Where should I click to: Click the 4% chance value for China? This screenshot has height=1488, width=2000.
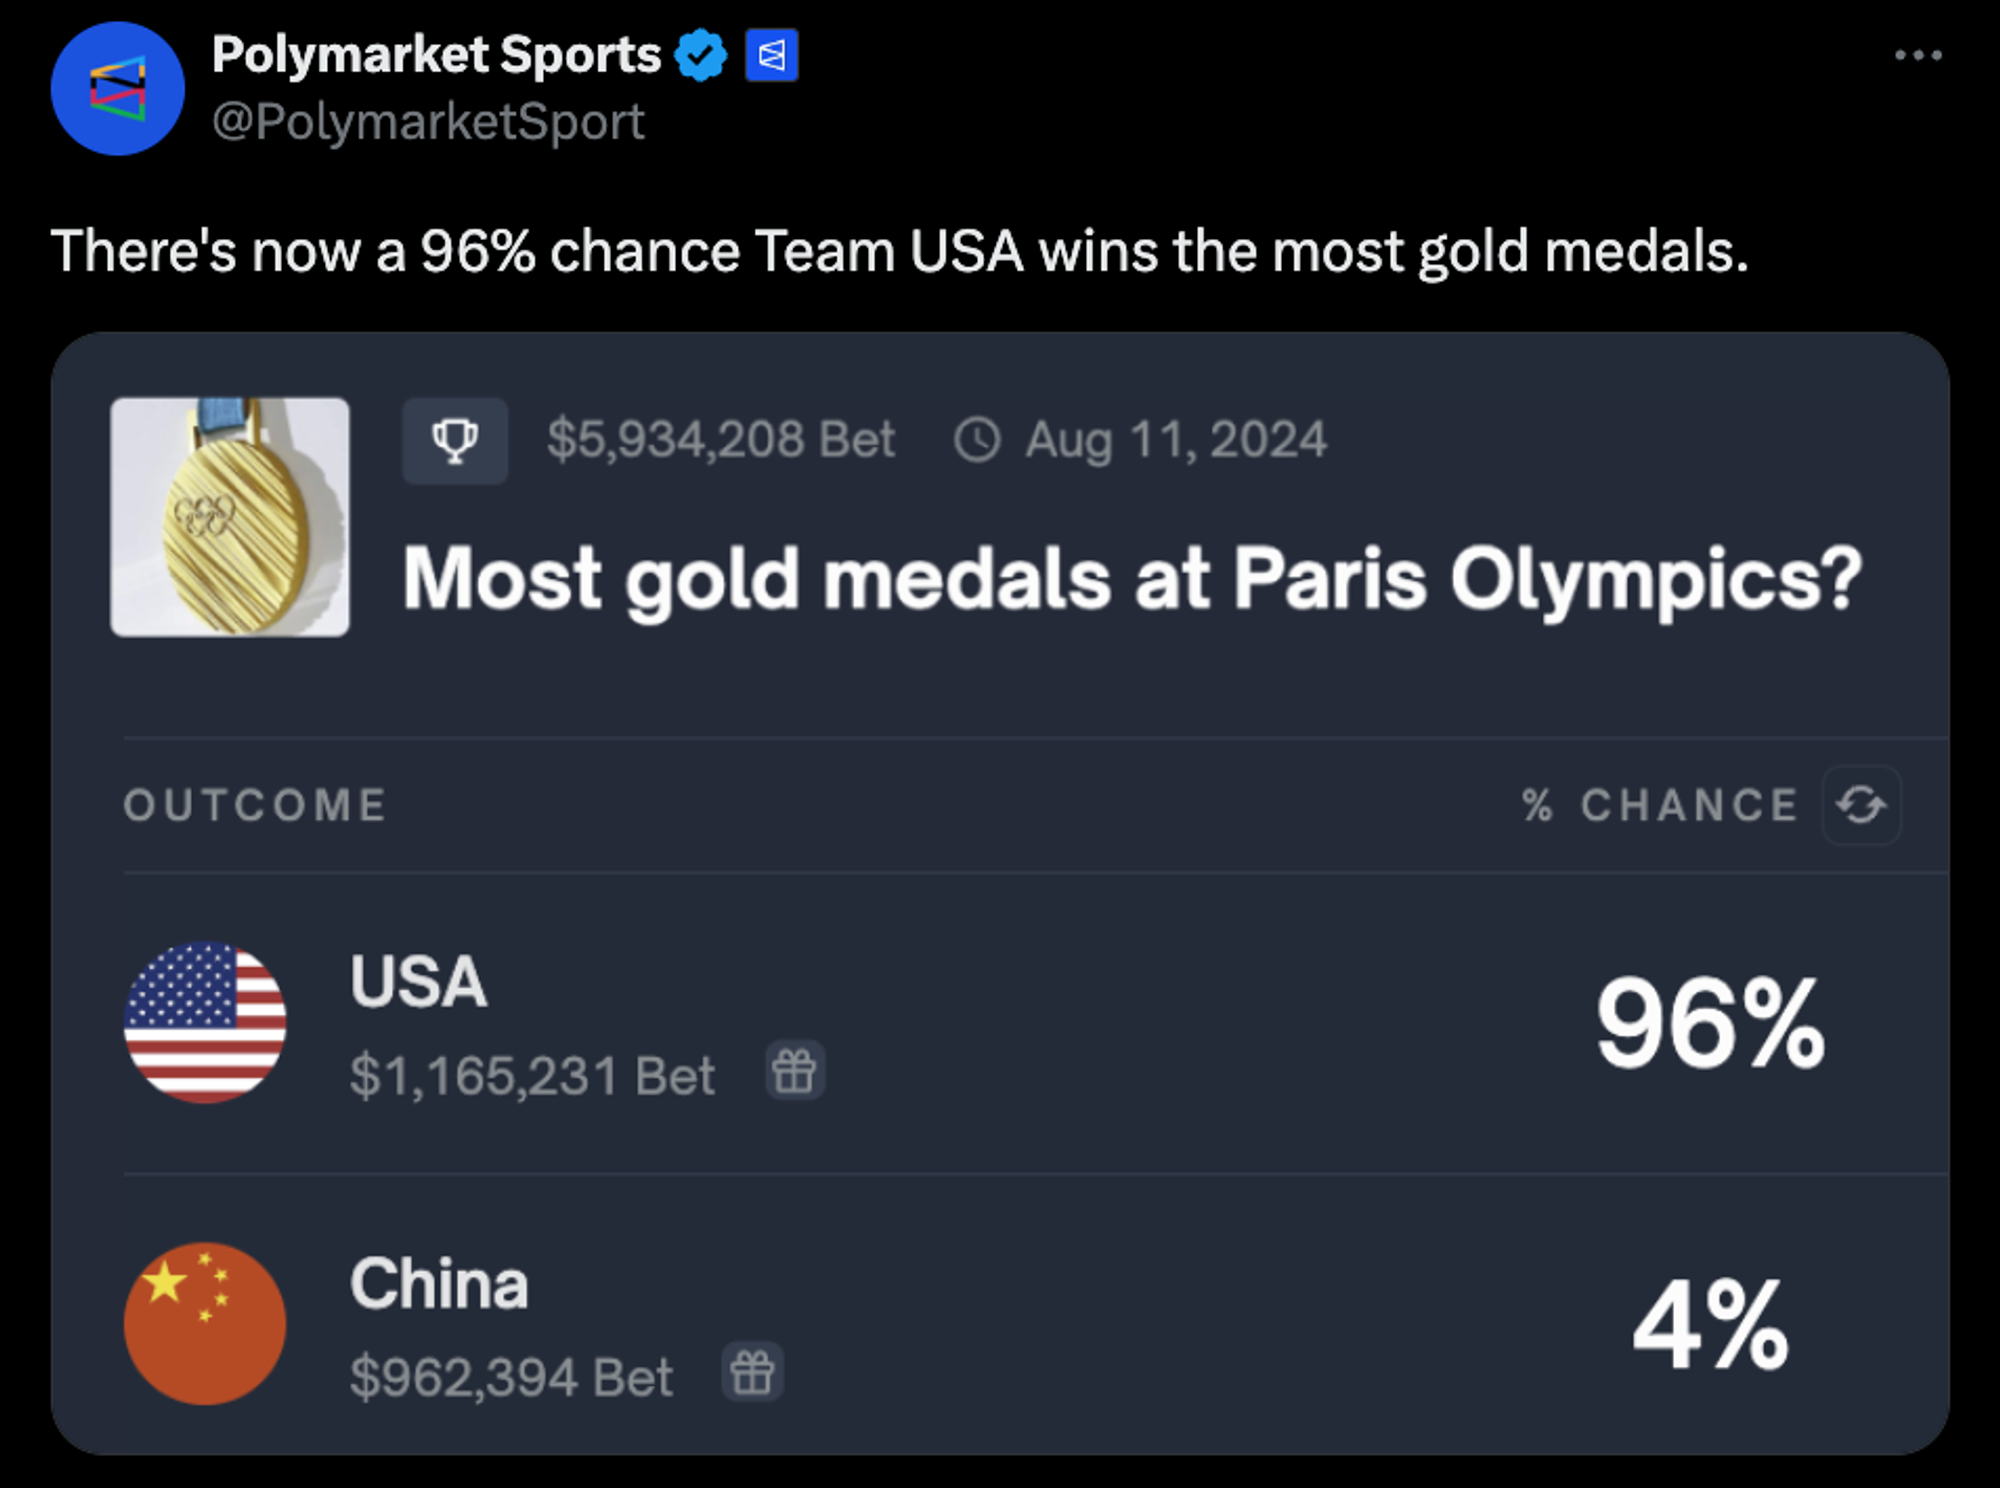click(x=1710, y=1325)
